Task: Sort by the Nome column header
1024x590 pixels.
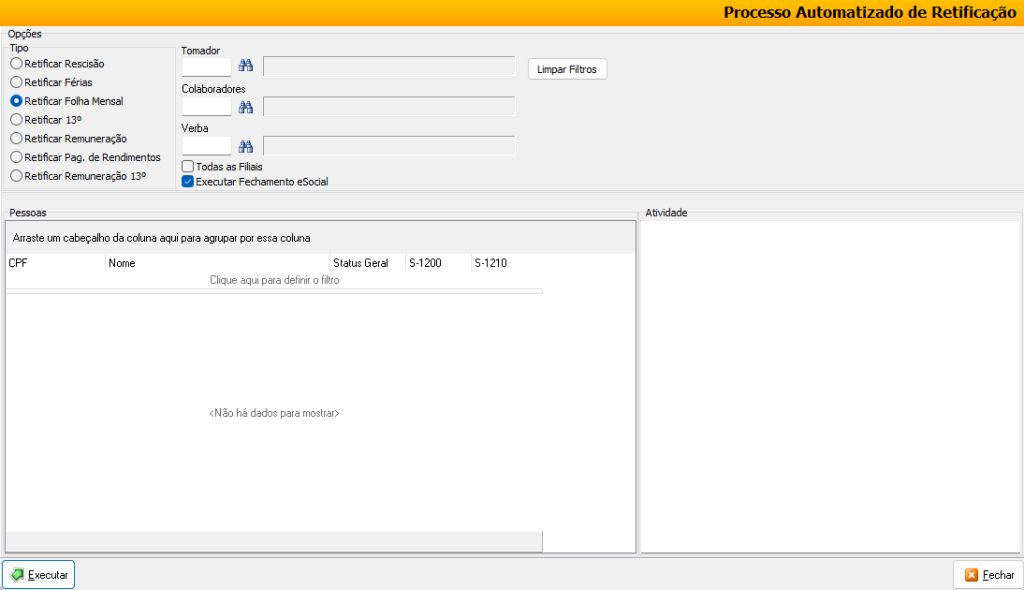Action: (x=216, y=264)
